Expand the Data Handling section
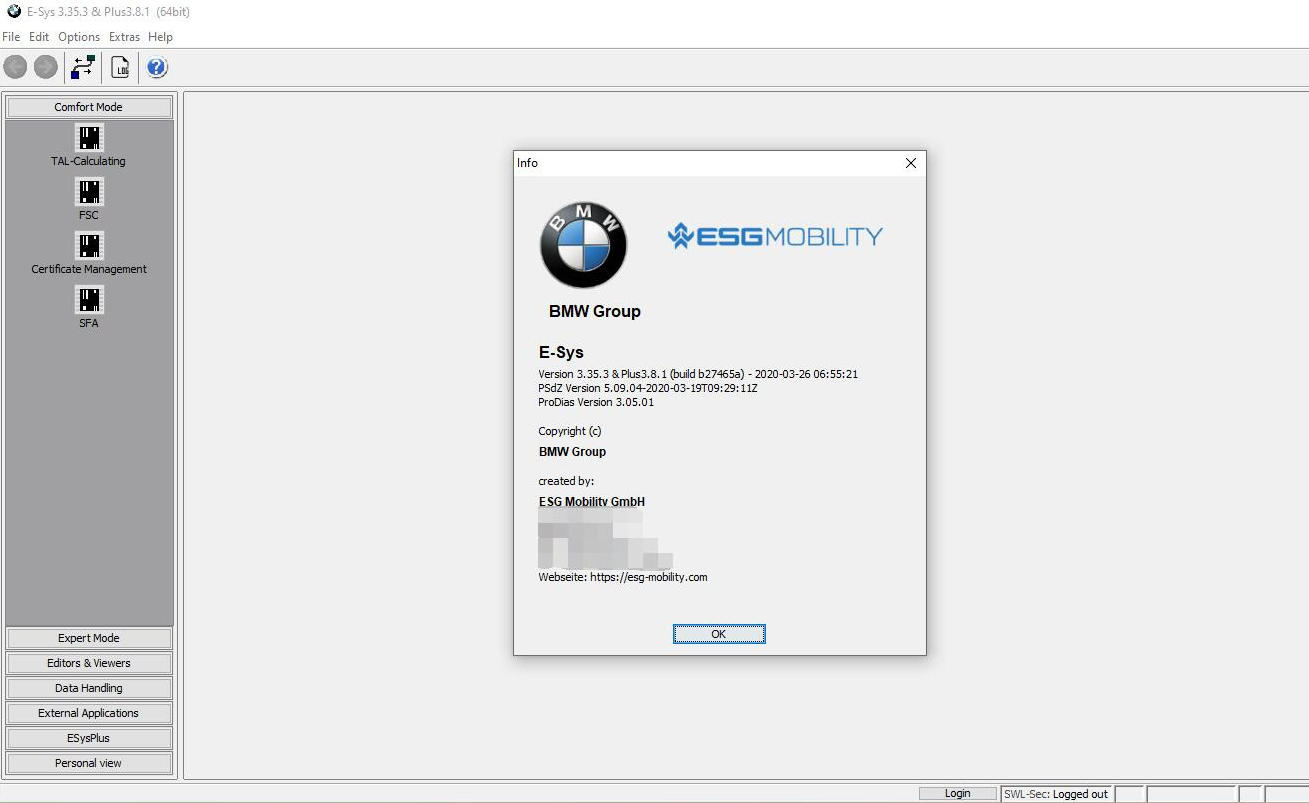Viewport: 1309px width, 803px height. [x=89, y=688]
